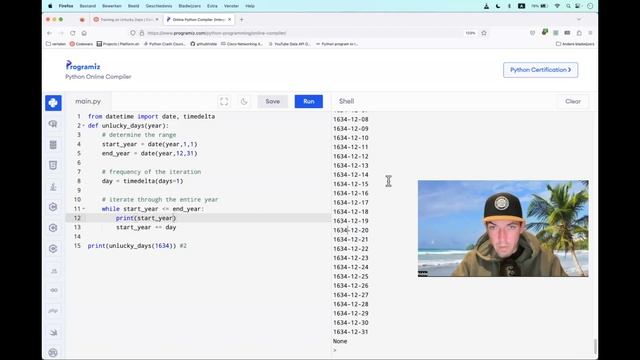
Task: Go to the browser home page
Action: pyautogui.click(x=84, y=33)
